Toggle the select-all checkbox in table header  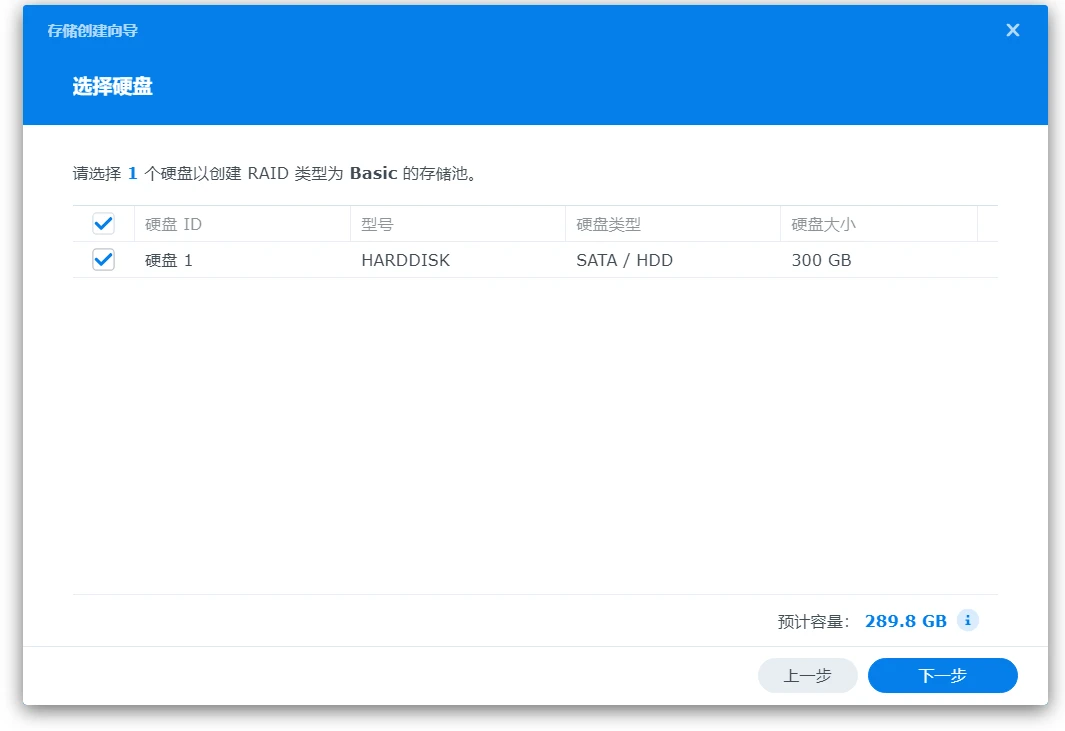(x=103, y=224)
